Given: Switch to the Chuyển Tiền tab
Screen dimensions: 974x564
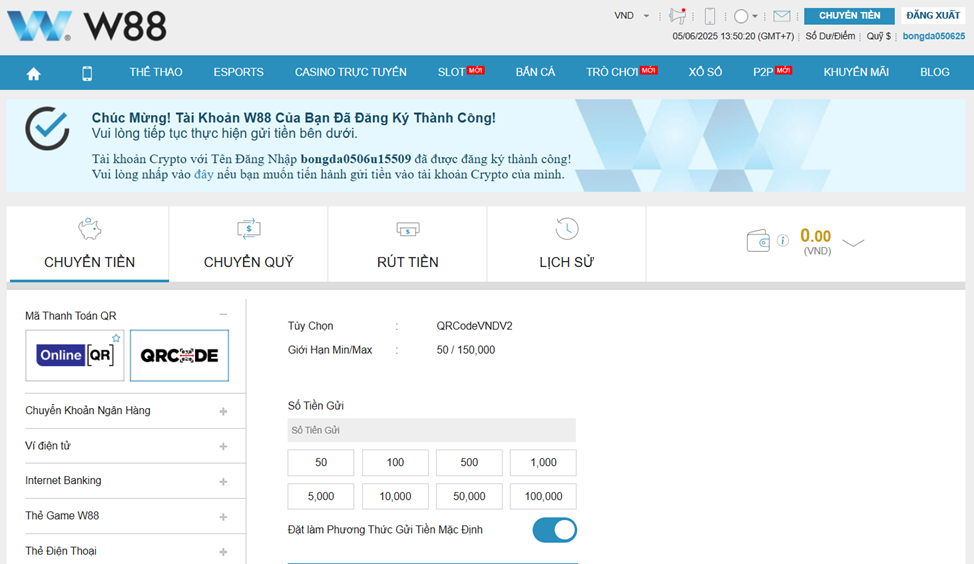Looking at the screenshot, I should coord(88,244).
